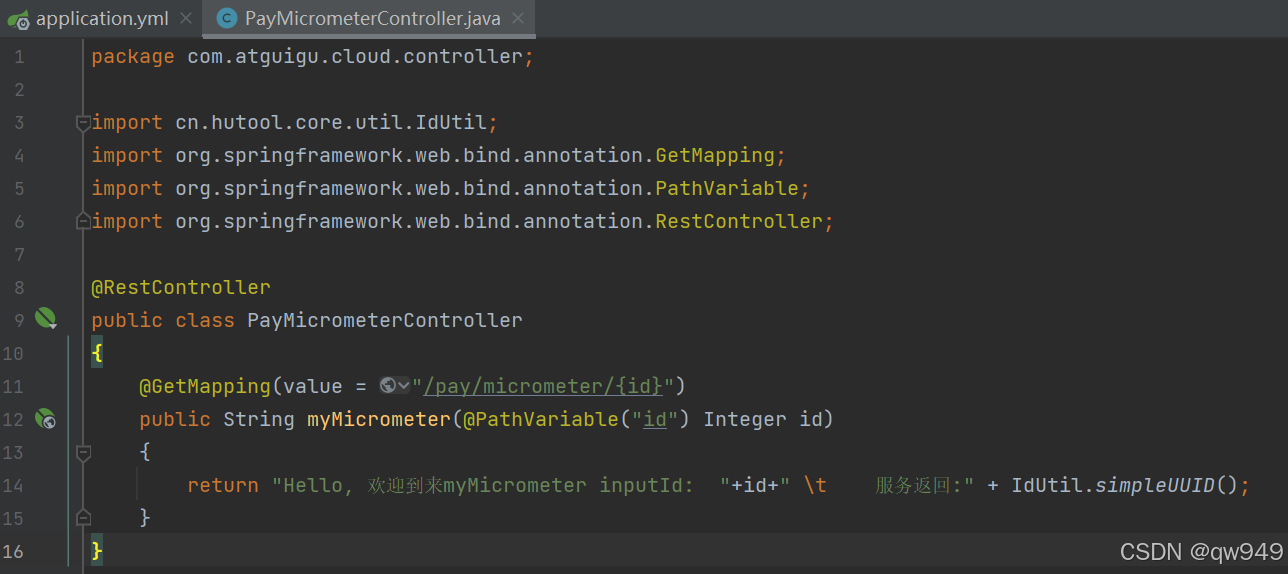Click the @PathVariable annotation

(541, 419)
